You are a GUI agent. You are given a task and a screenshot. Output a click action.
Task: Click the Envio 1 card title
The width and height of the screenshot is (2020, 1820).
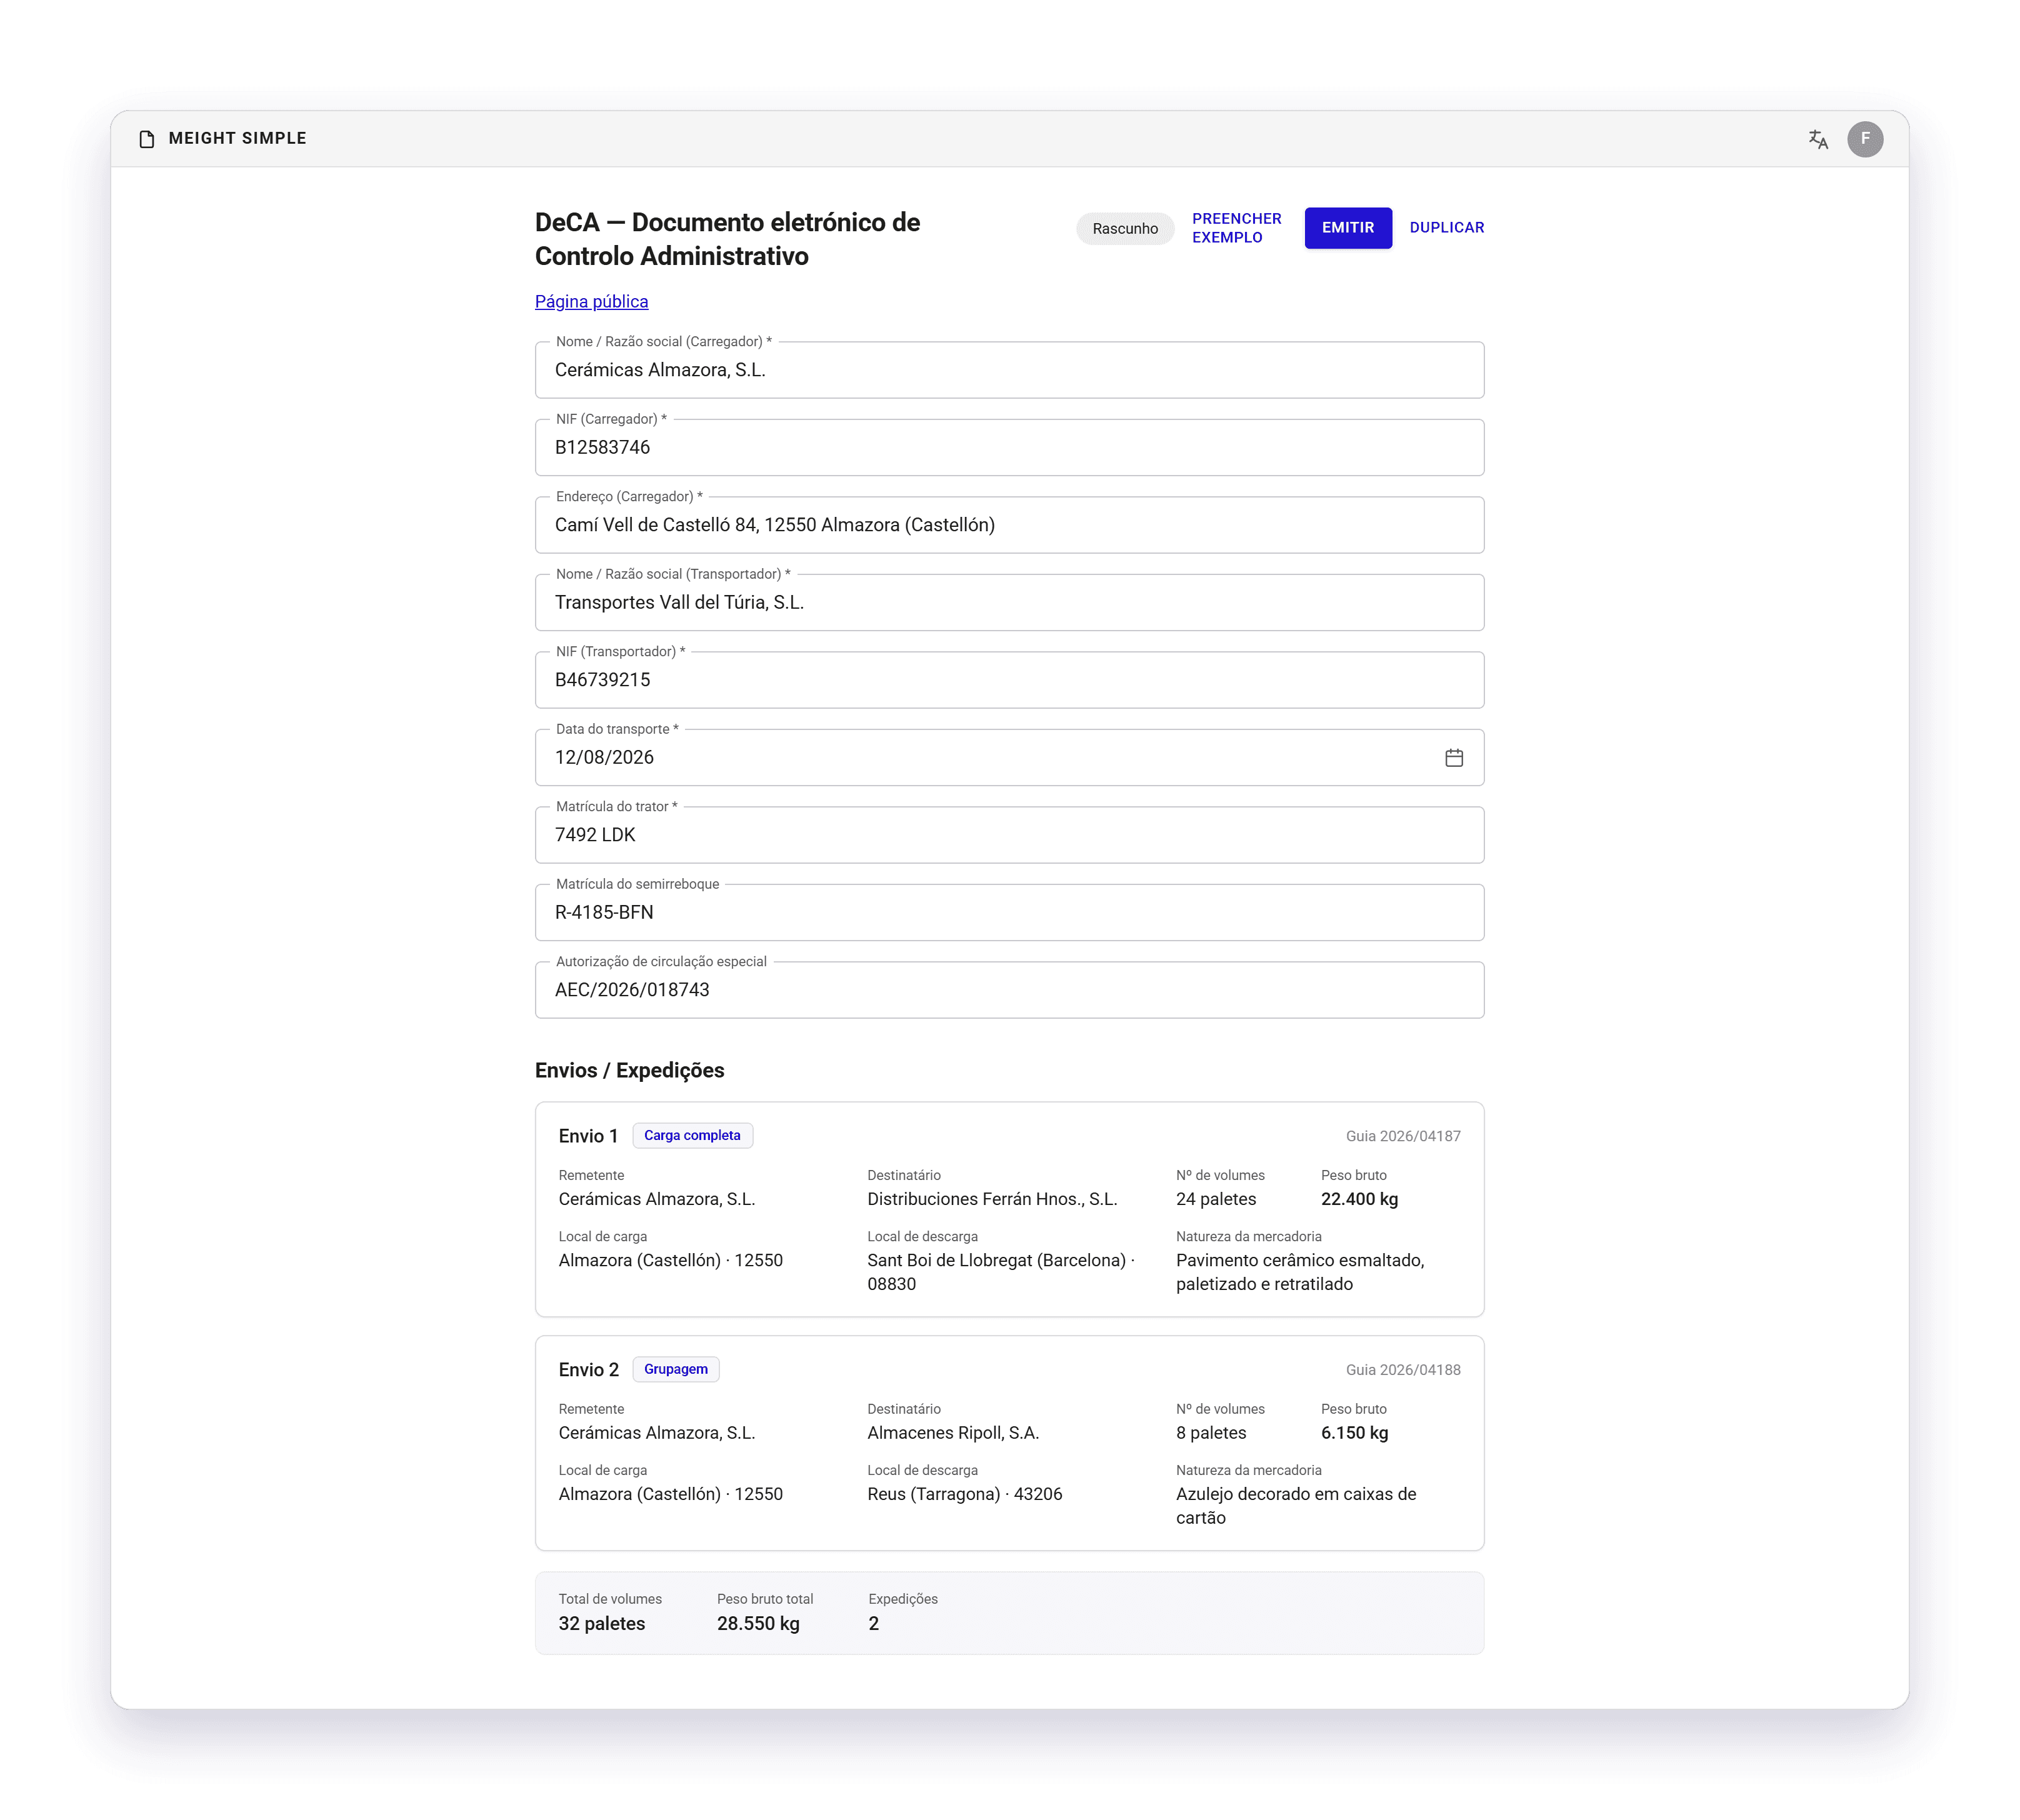click(589, 1137)
